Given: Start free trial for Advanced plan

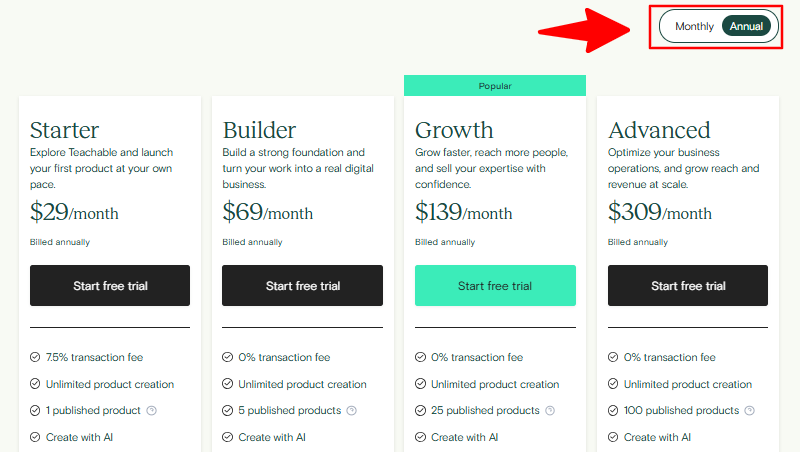Looking at the screenshot, I should pos(688,286).
